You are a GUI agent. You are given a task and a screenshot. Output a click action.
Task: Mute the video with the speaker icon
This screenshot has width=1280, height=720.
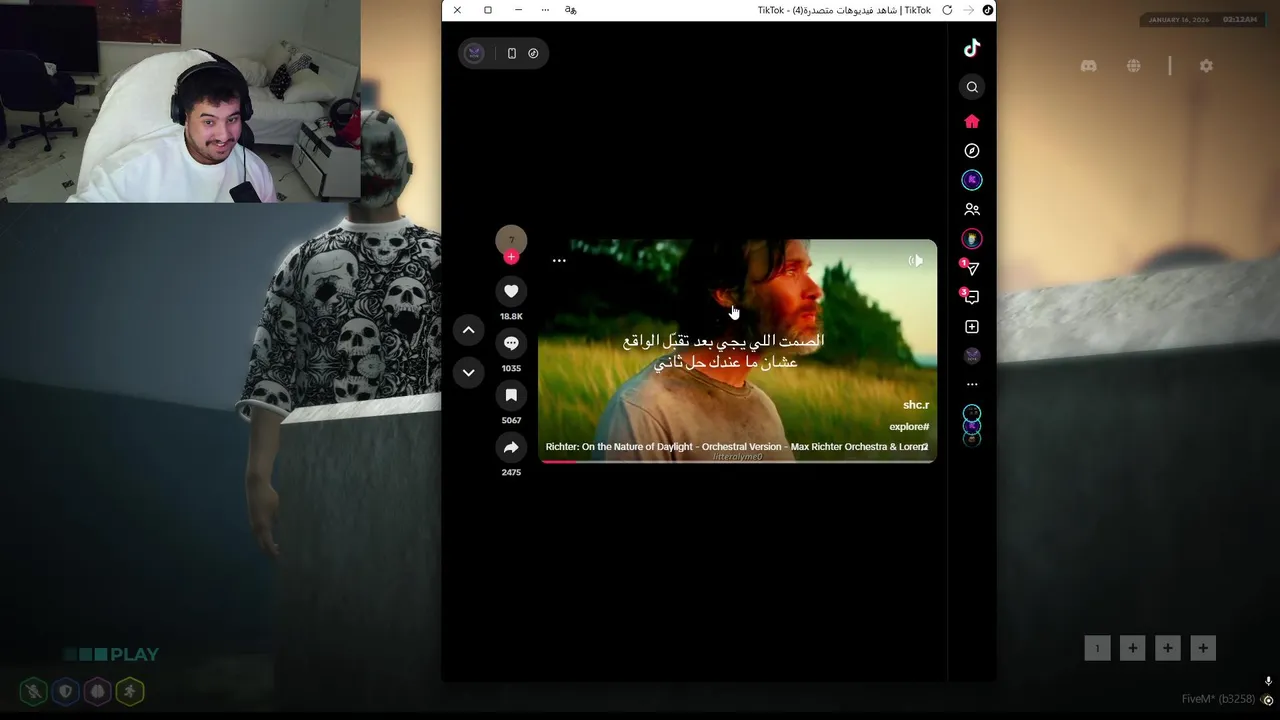click(x=915, y=261)
